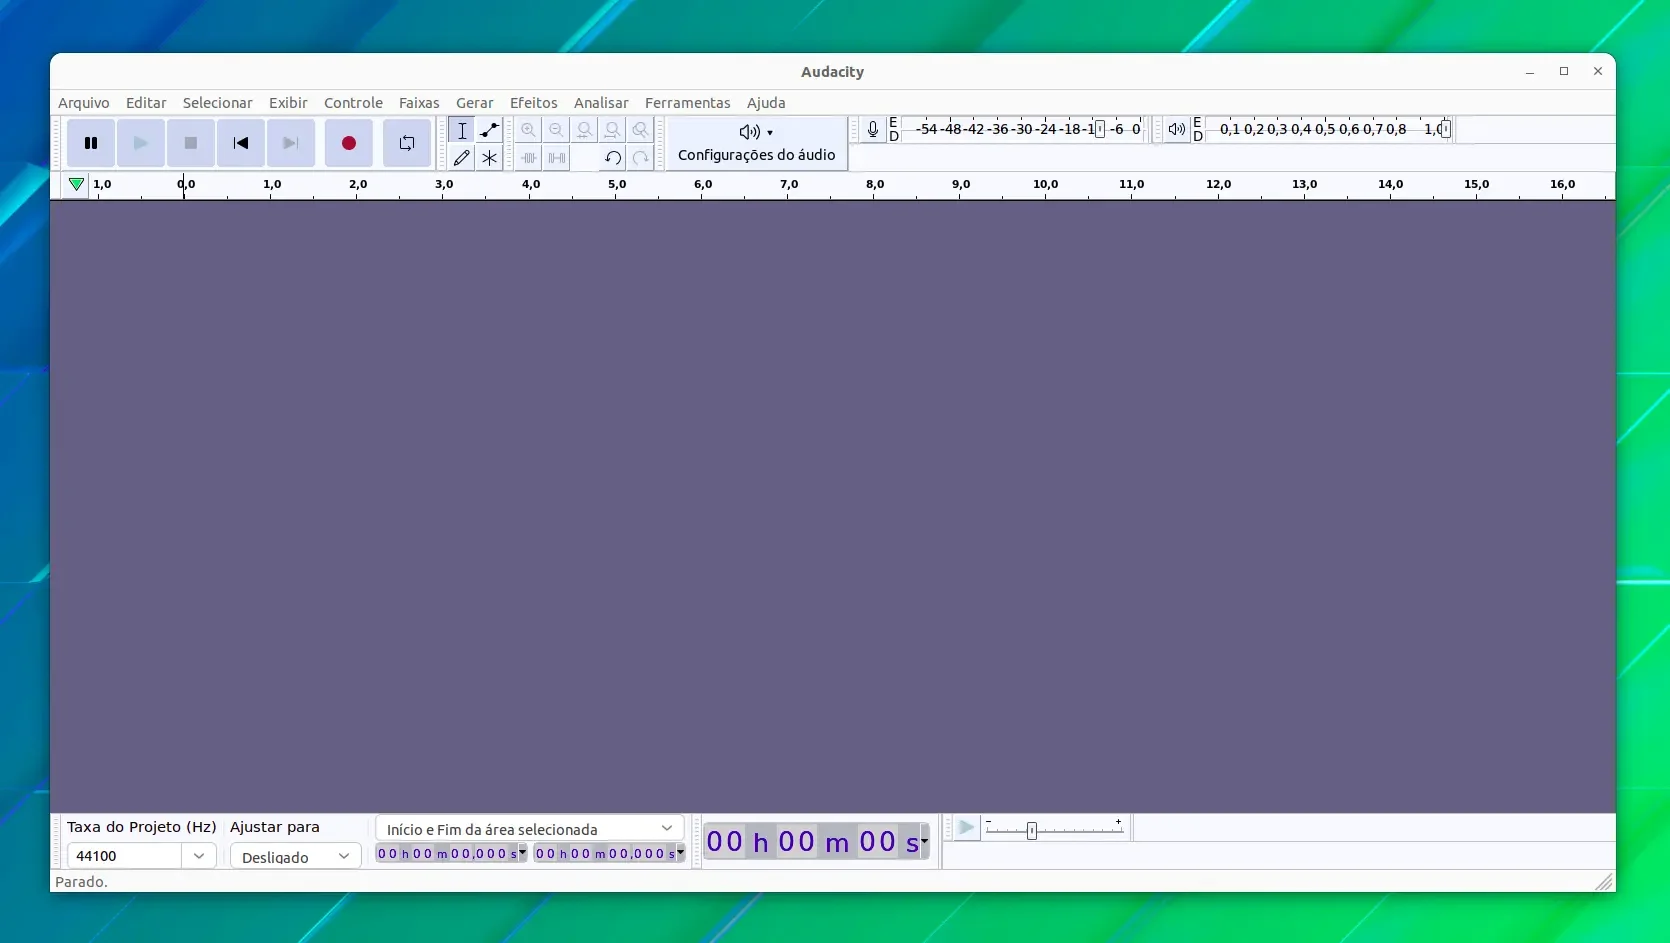This screenshot has height=943, width=1670.
Task: Open the Gerar menu
Action: pyautogui.click(x=475, y=103)
